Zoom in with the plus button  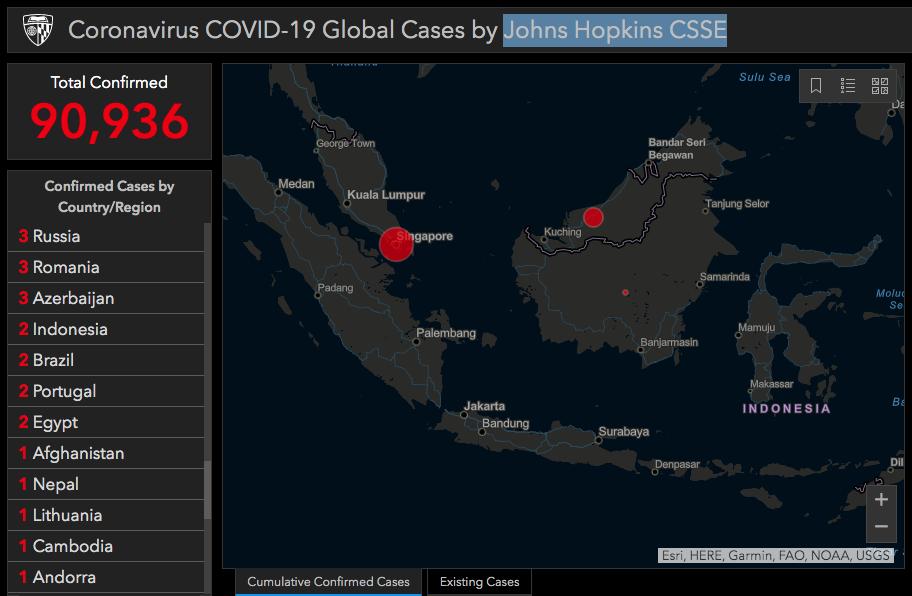(881, 499)
